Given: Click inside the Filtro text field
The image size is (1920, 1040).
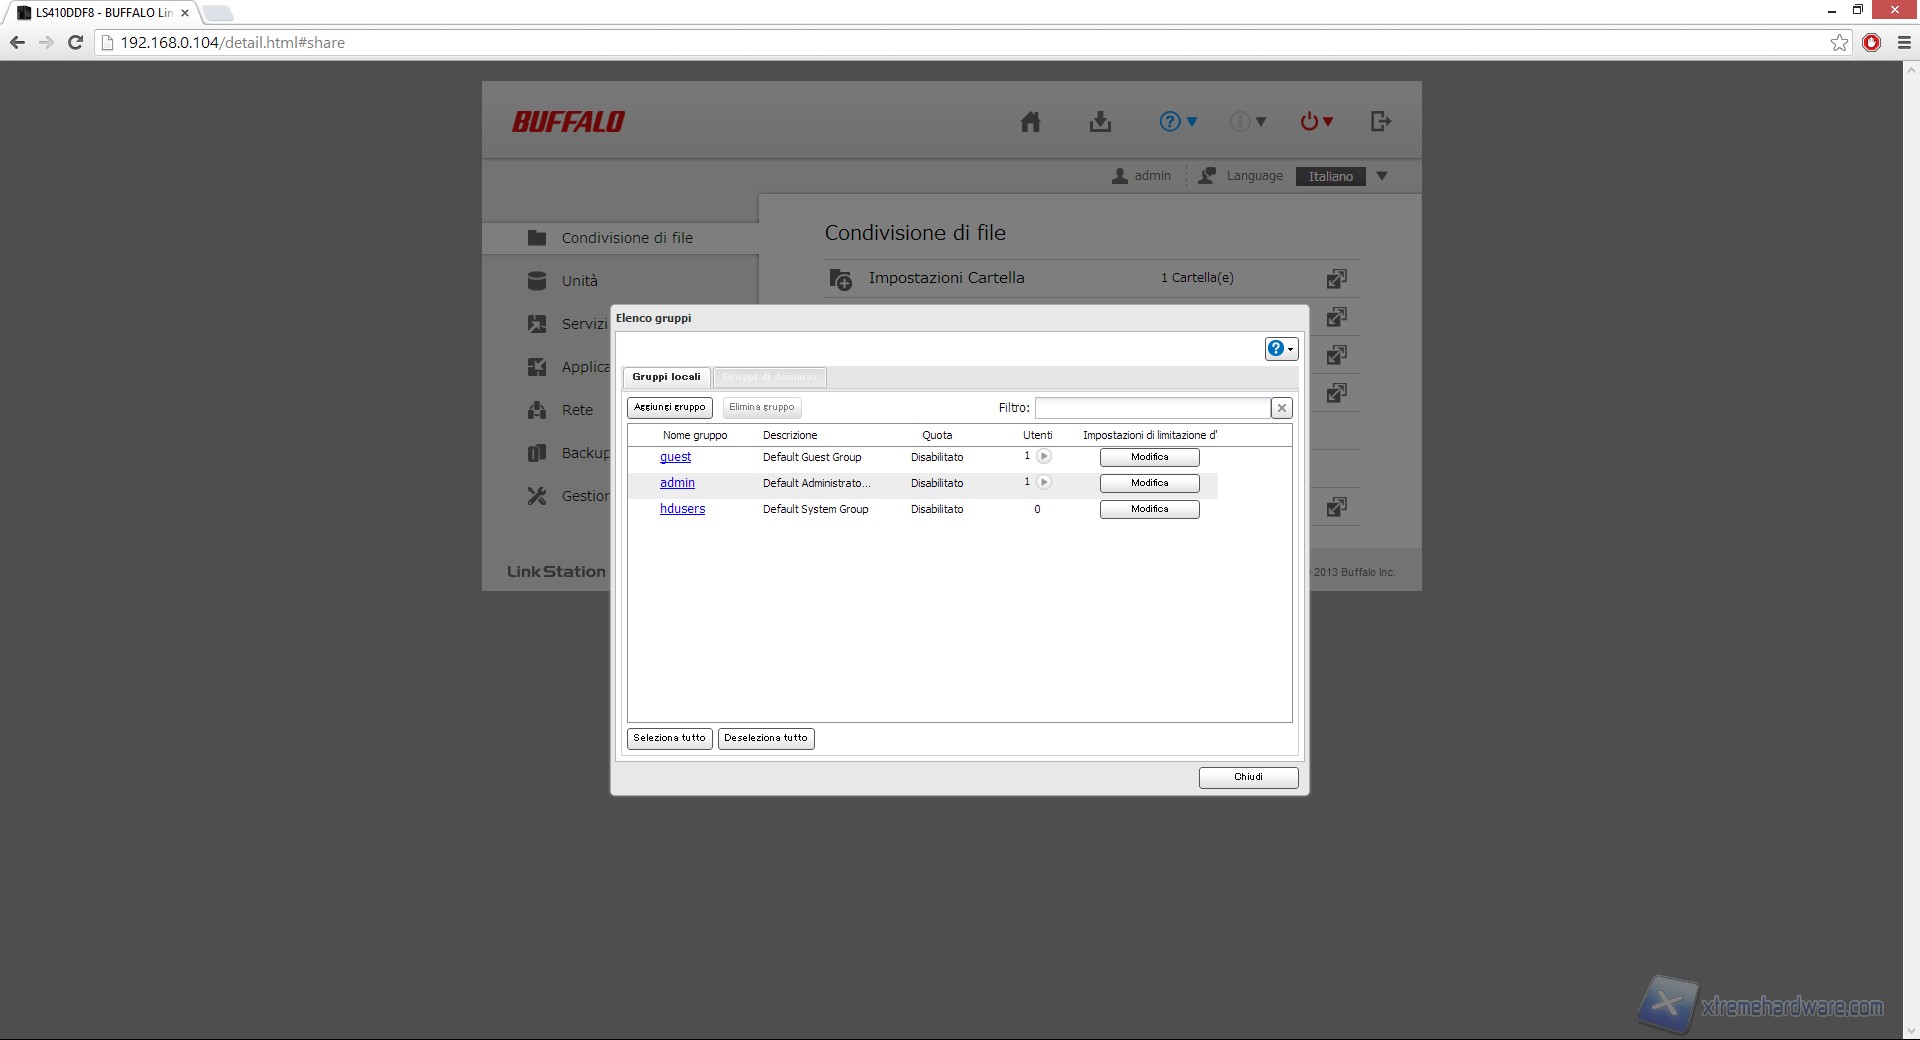Looking at the screenshot, I should (x=1152, y=408).
